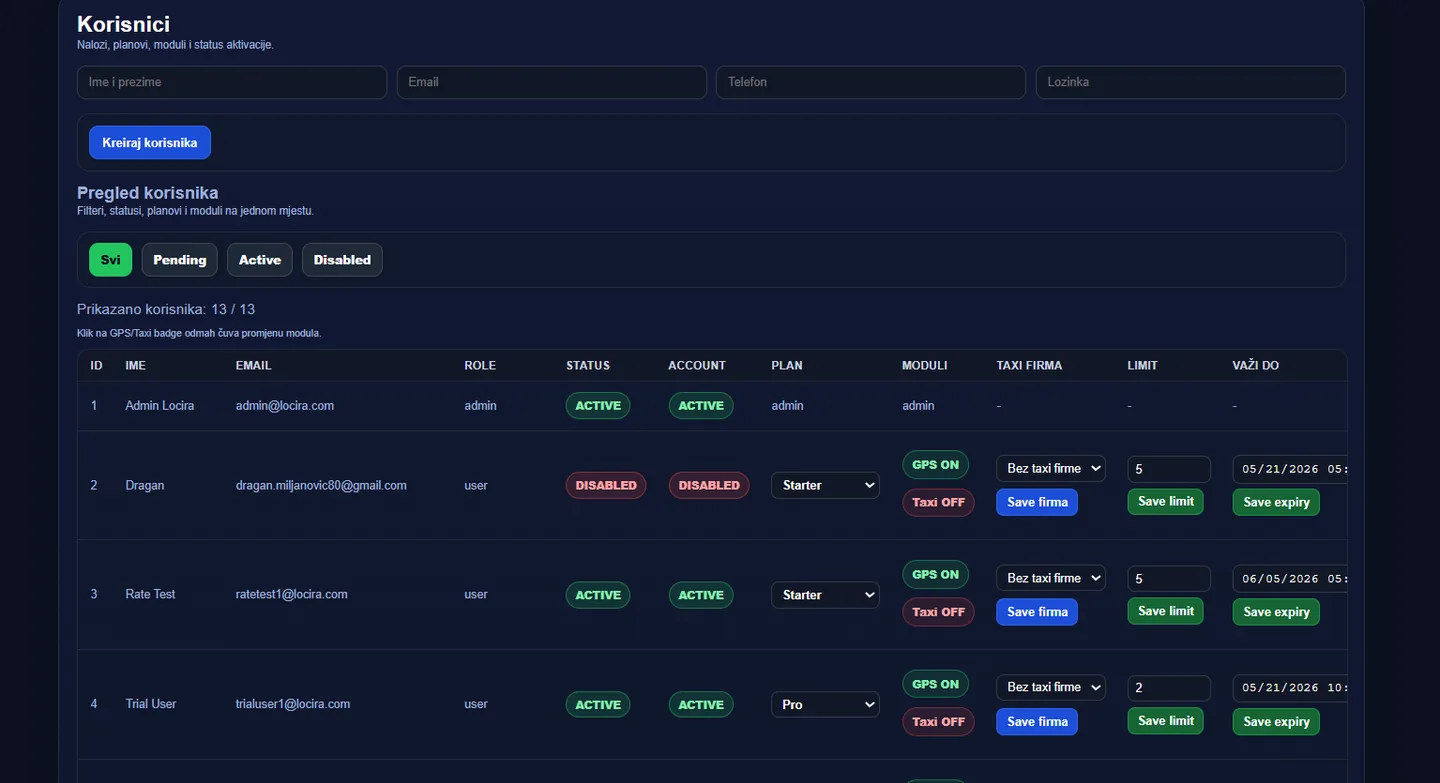
Task: Filter users by Active
Action: (260, 260)
